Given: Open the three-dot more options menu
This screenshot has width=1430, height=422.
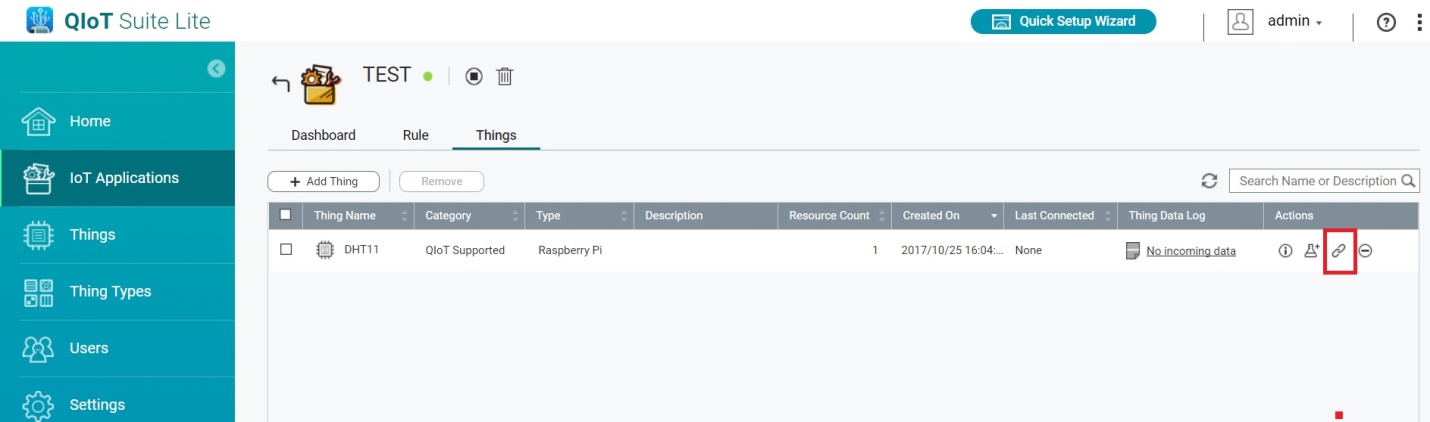Looking at the screenshot, I should pos(1419,22).
